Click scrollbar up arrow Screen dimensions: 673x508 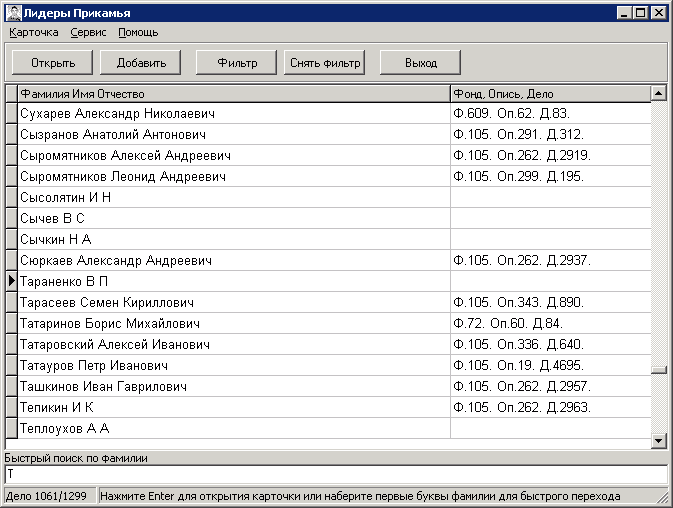point(658,93)
